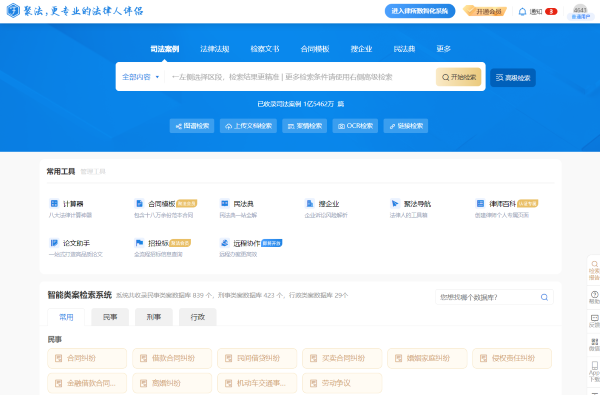Click the 上传文稿检索 button
This screenshot has width=600, height=395.
[x=248, y=126]
